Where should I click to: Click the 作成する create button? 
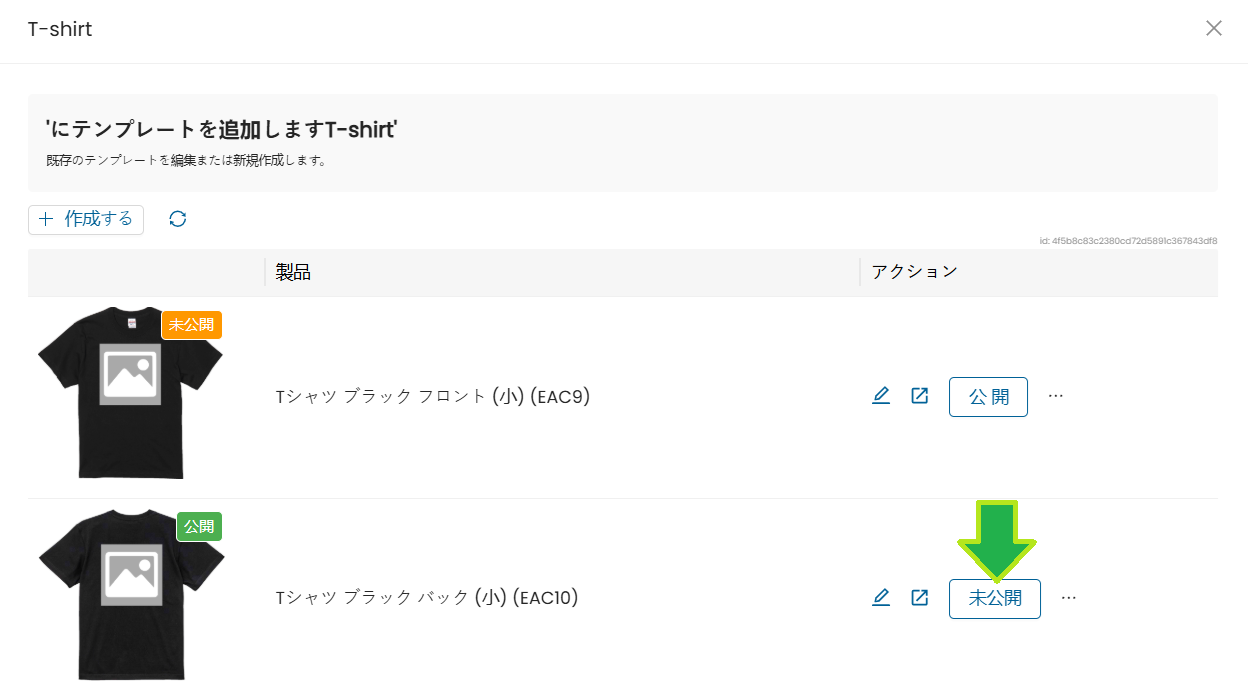86,219
